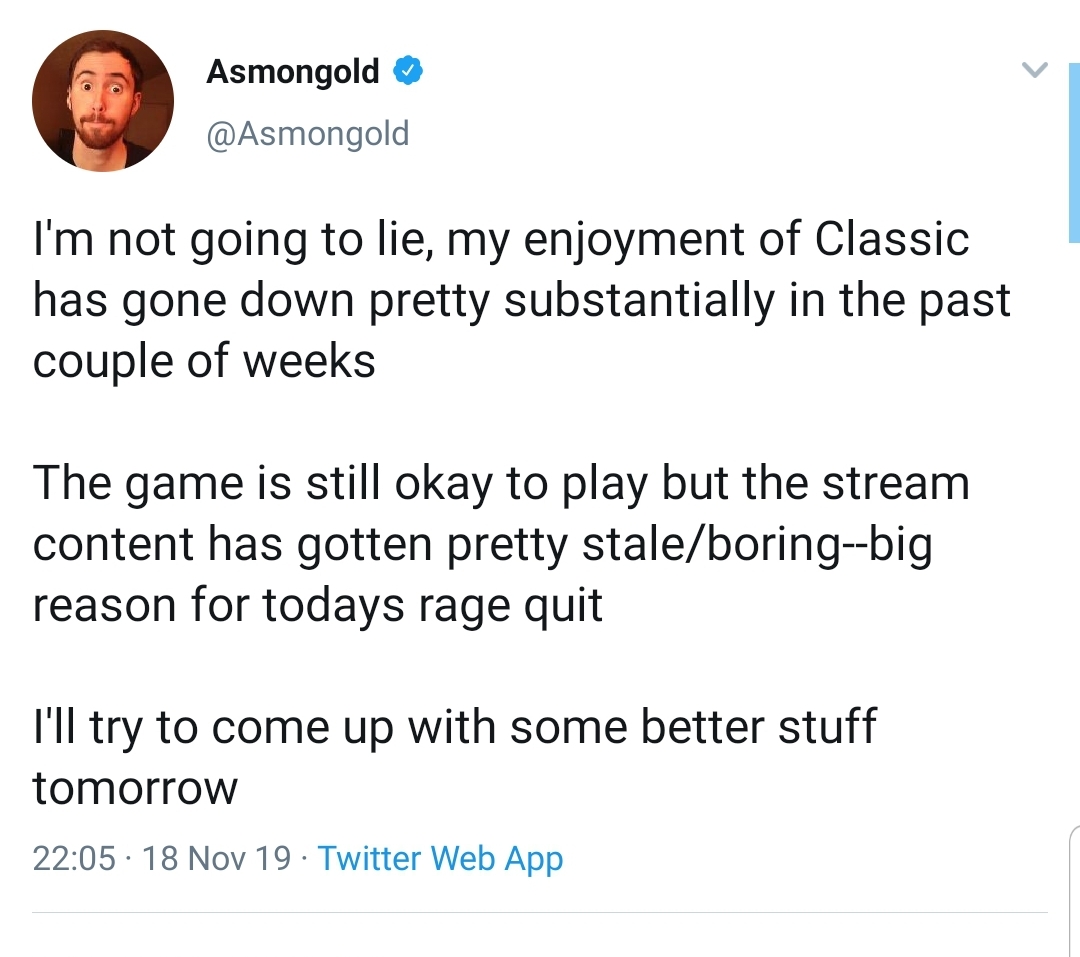The image size is (1080, 957).
Task: Open the Asmongold display name link
Action: (293, 71)
